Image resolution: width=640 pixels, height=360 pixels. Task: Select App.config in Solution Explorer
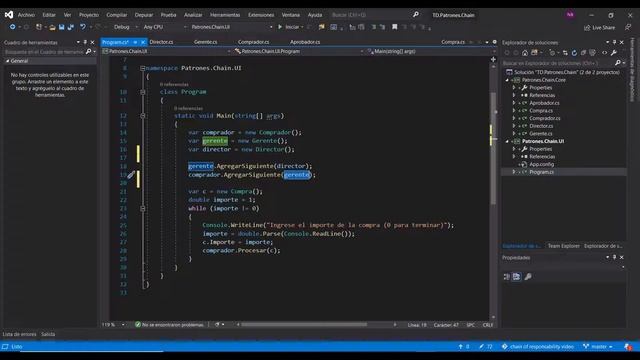click(541, 164)
